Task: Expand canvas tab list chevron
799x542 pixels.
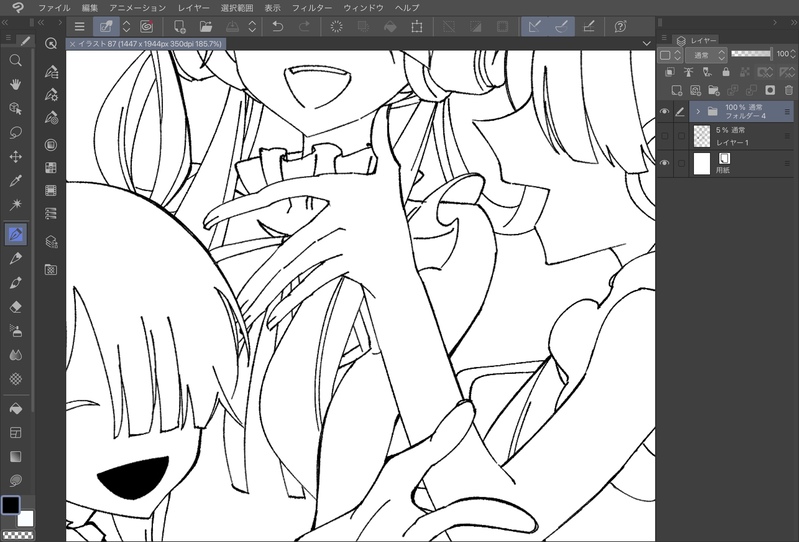Action: 646,44
